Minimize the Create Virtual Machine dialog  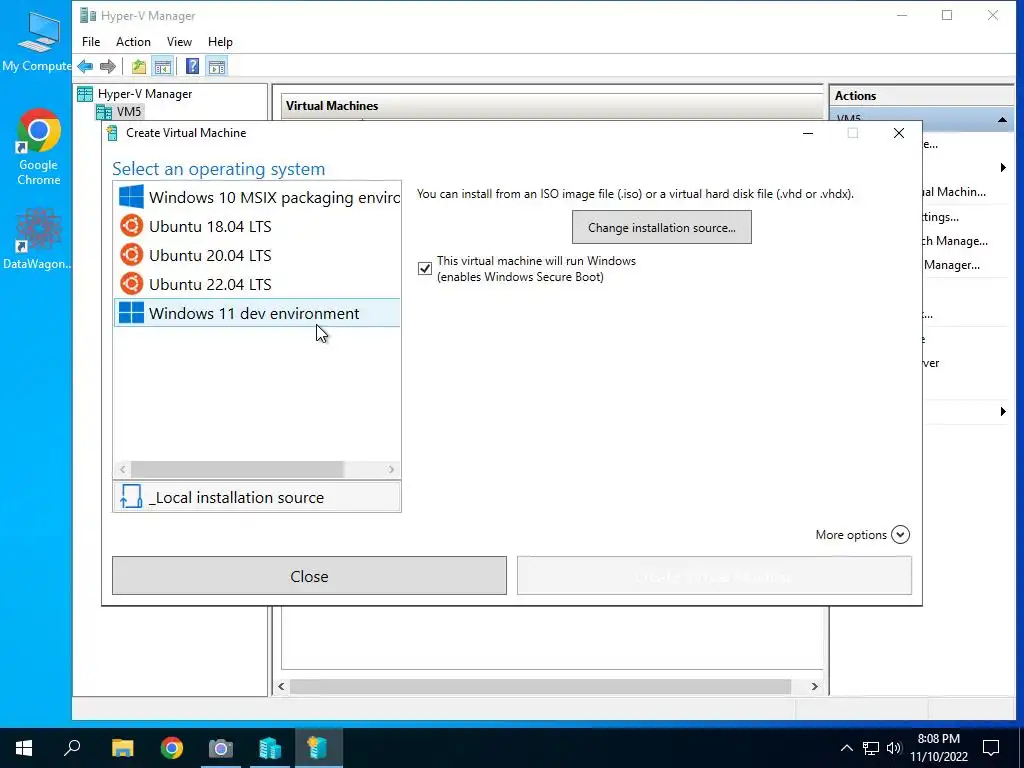click(808, 133)
